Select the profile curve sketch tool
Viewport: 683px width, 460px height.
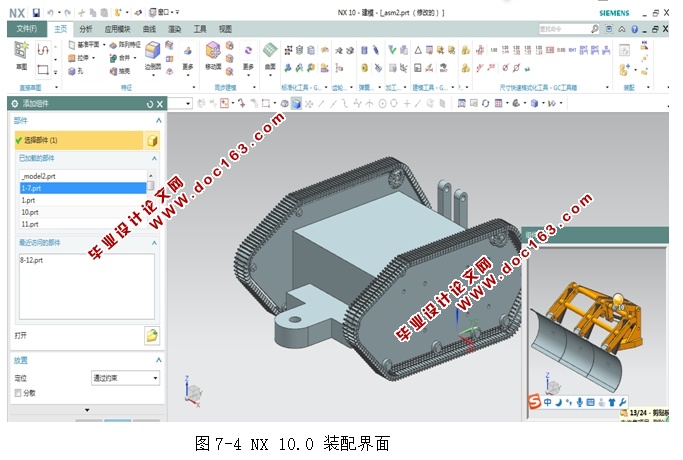(43, 49)
